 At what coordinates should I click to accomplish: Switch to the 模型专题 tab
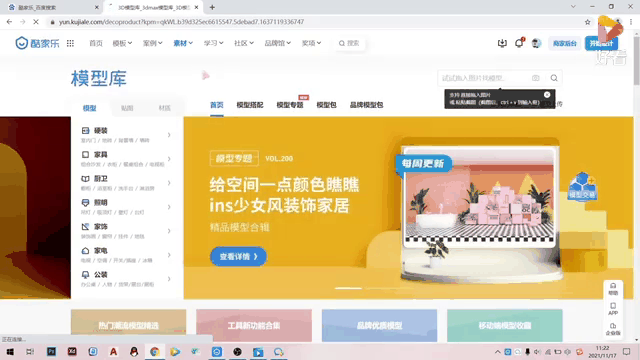[x=290, y=105]
